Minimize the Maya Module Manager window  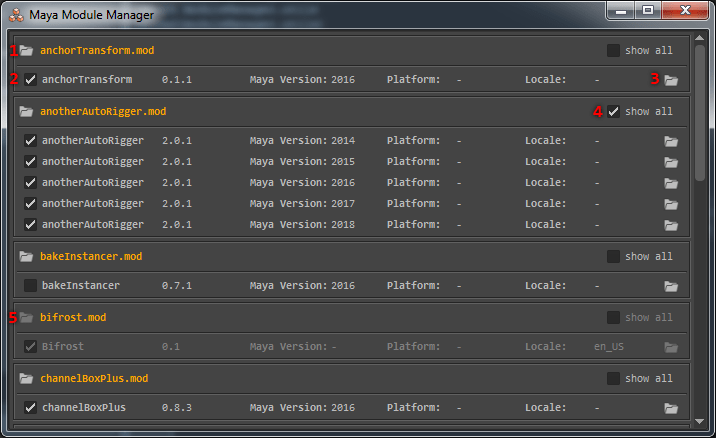coord(621,11)
